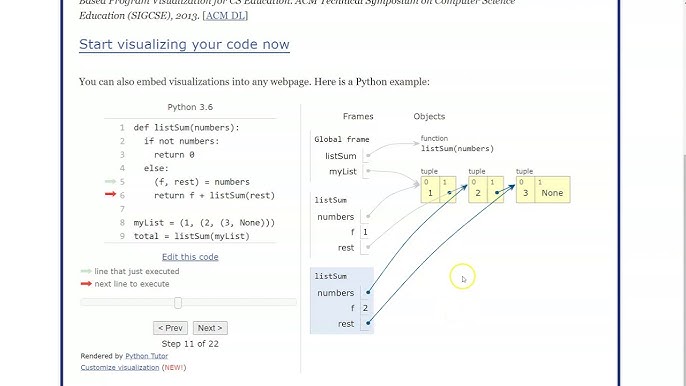This screenshot has width=686, height=386.
Task: Click the first tuple box with value 1
Action: [x=438, y=189]
